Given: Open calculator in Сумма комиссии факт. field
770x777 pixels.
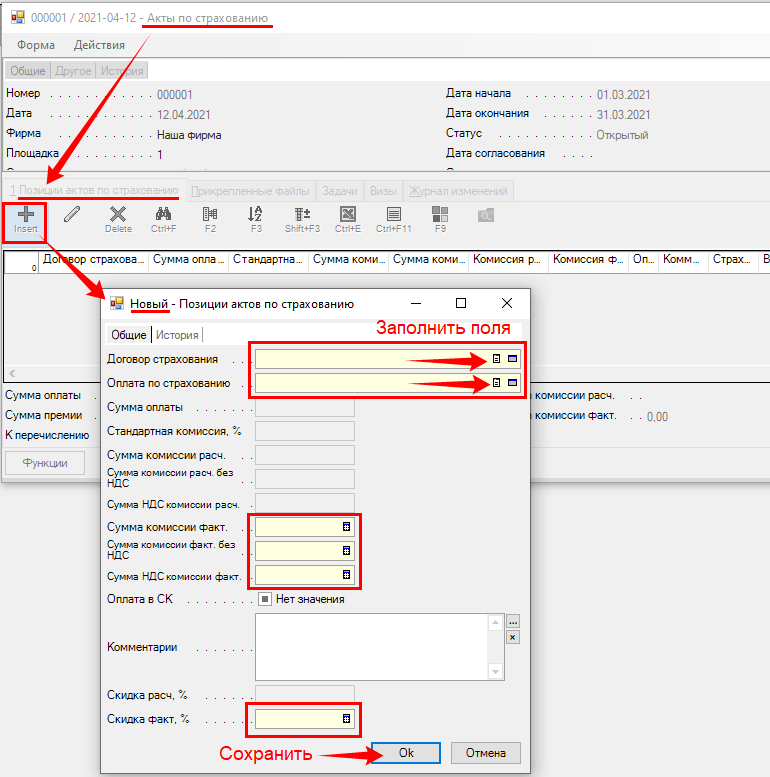Looking at the screenshot, I should click(347, 526).
